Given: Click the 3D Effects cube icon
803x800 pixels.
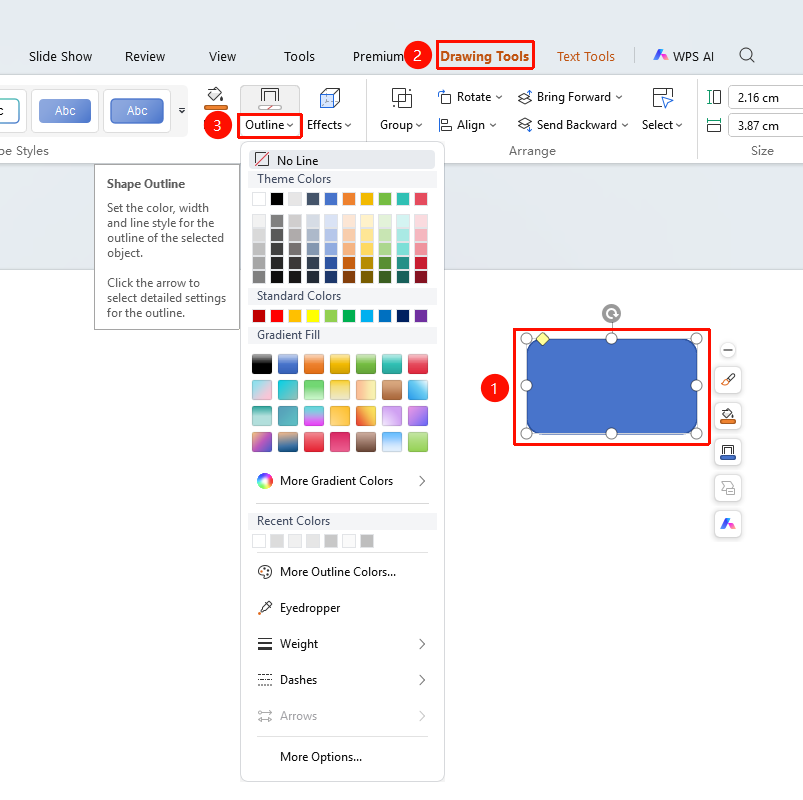Looking at the screenshot, I should click(329, 98).
